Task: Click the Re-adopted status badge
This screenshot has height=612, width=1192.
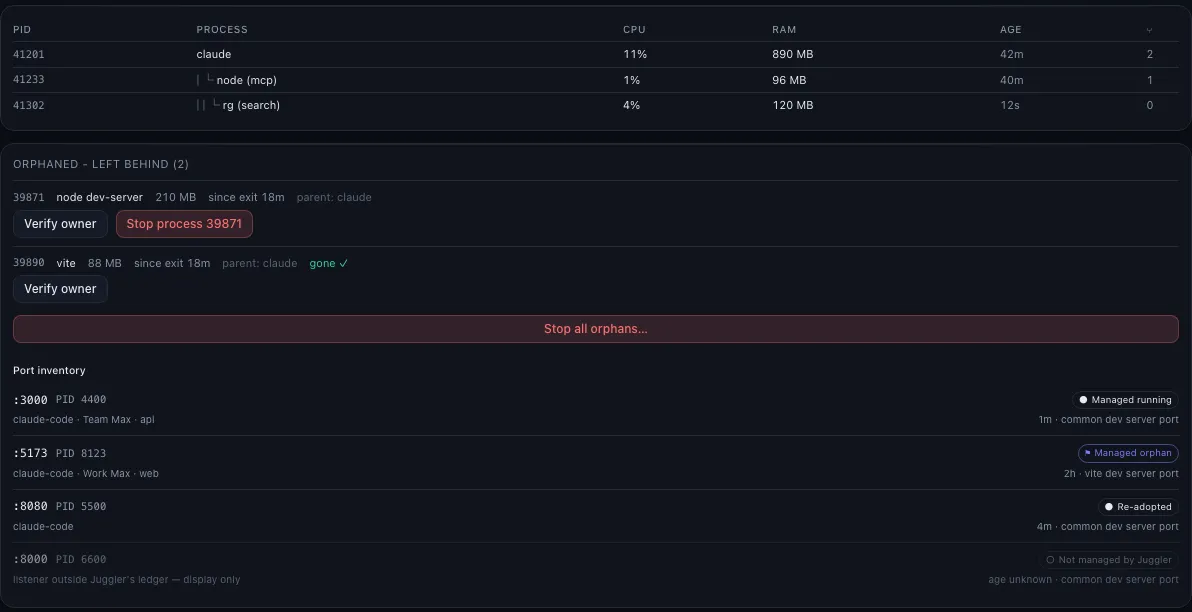Action: [x=1138, y=506]
